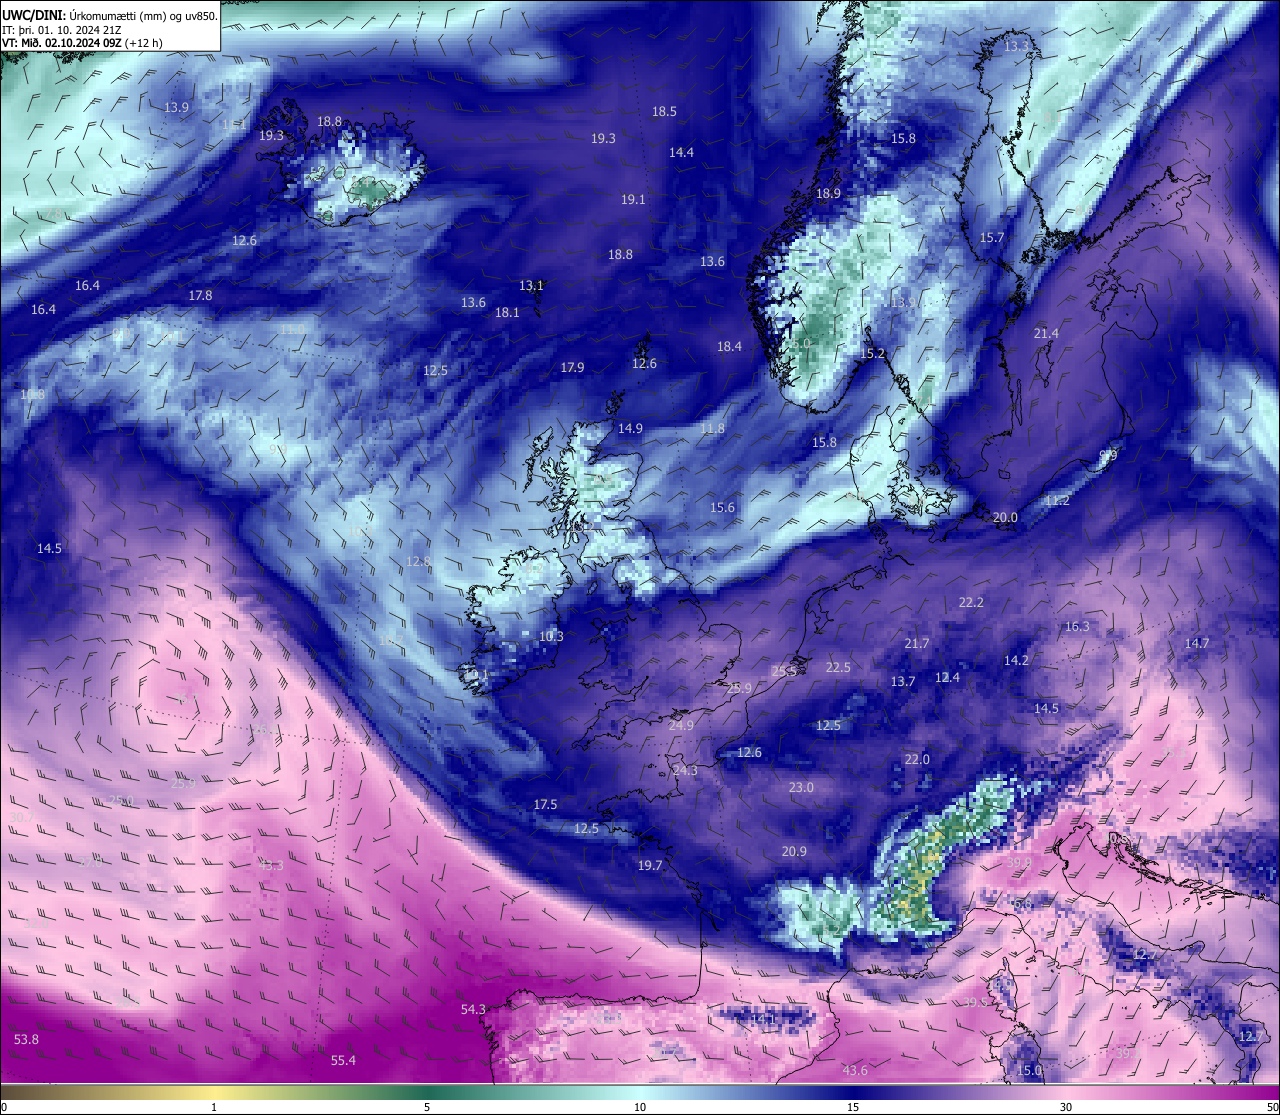The width and height of the screenshot is (1280, 1115).
Task: Click the 43.3 value label
Action: (x=271, y=865)
